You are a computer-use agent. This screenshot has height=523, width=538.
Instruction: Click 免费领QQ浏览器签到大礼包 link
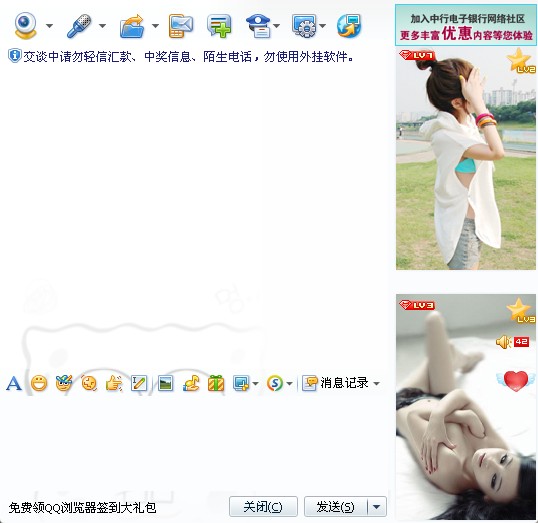[x=82, y=508]
